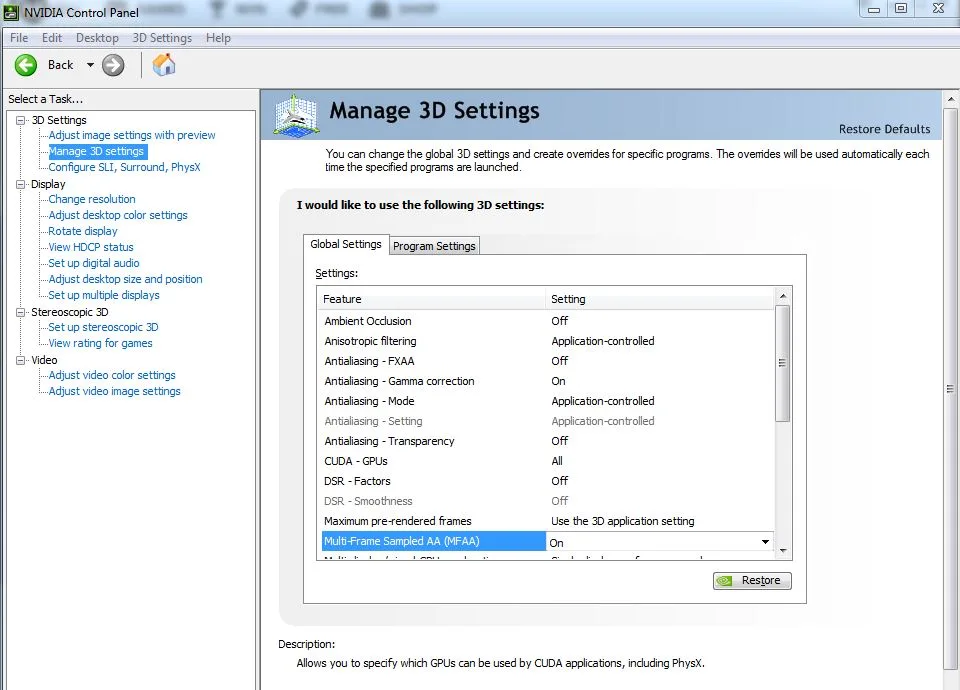Viewport: 960px width, 690px height.
Task: Click Off value for Ambient Occlusion
Action: coord(560,321)
